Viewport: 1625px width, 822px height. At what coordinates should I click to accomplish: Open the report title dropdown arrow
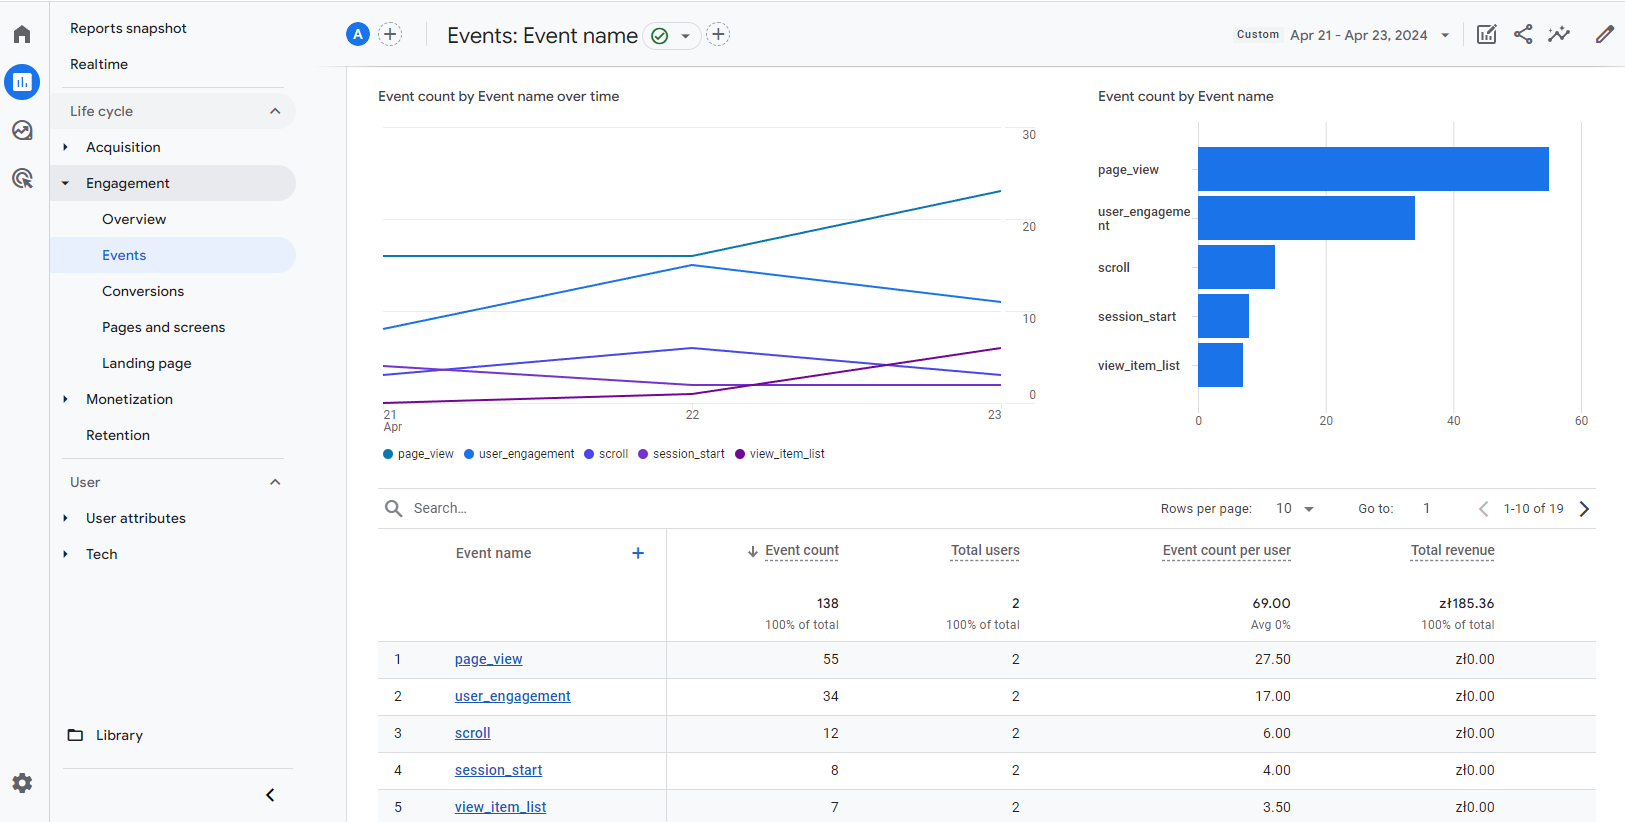point(685,36)
